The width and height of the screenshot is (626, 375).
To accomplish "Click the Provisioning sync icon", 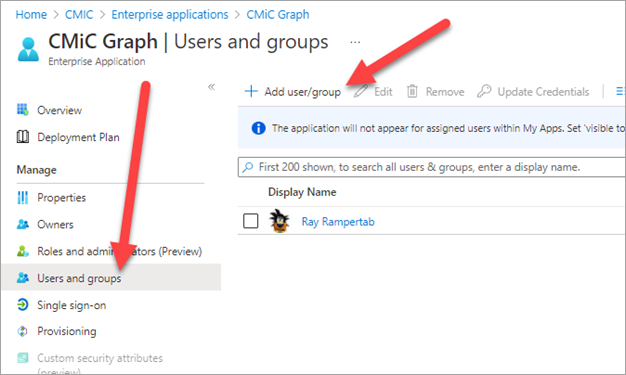I will coord(23,331).
